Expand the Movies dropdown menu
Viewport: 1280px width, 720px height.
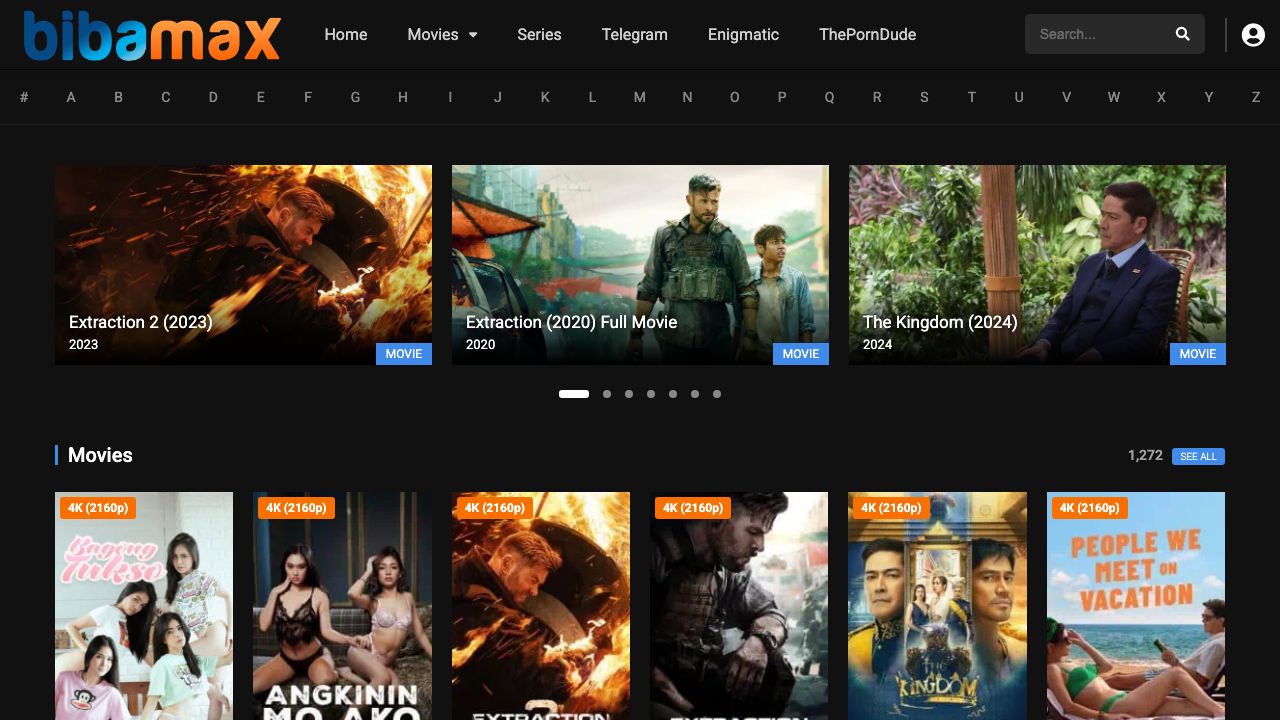click(442, 34)
